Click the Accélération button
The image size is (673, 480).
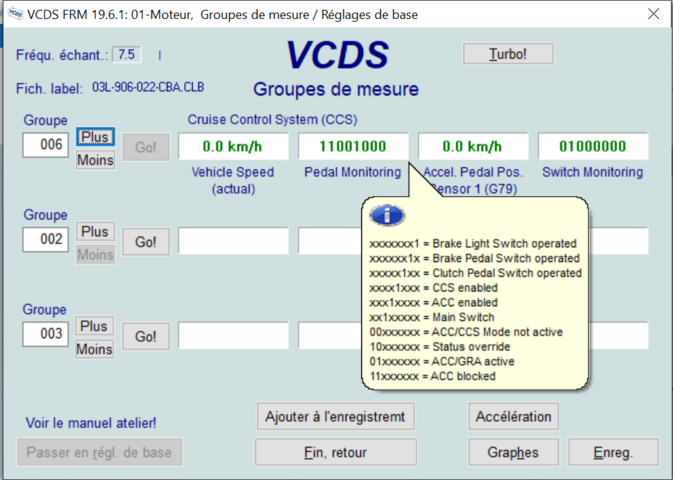click(x=513, y=416)
